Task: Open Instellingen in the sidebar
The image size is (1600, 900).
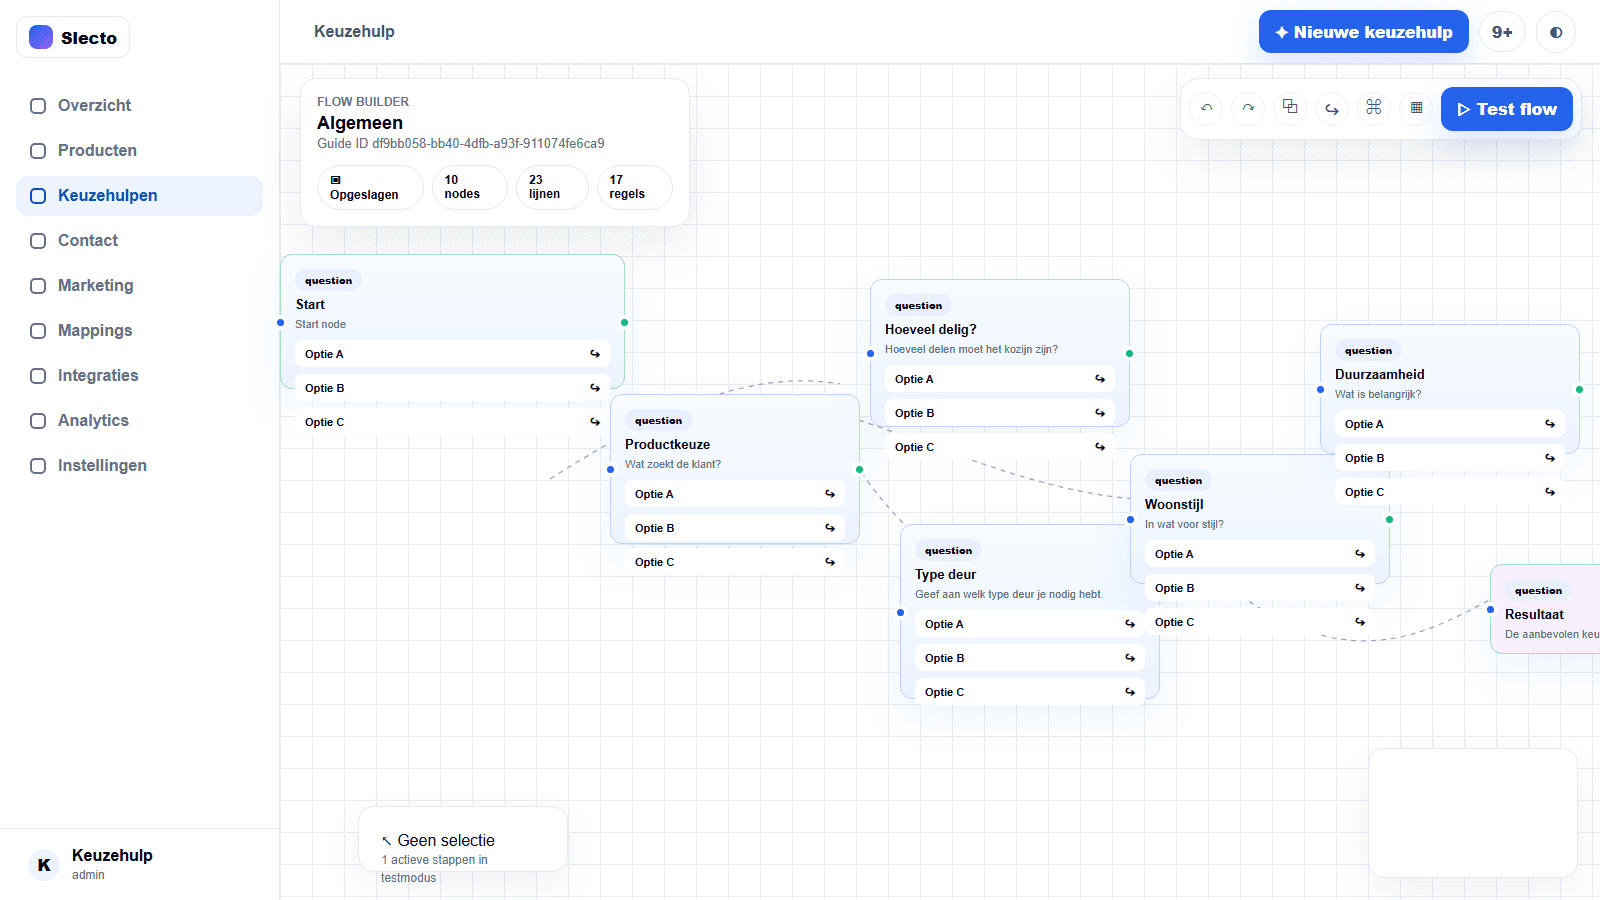Action: pyautogui.click(x=139, y=466)
